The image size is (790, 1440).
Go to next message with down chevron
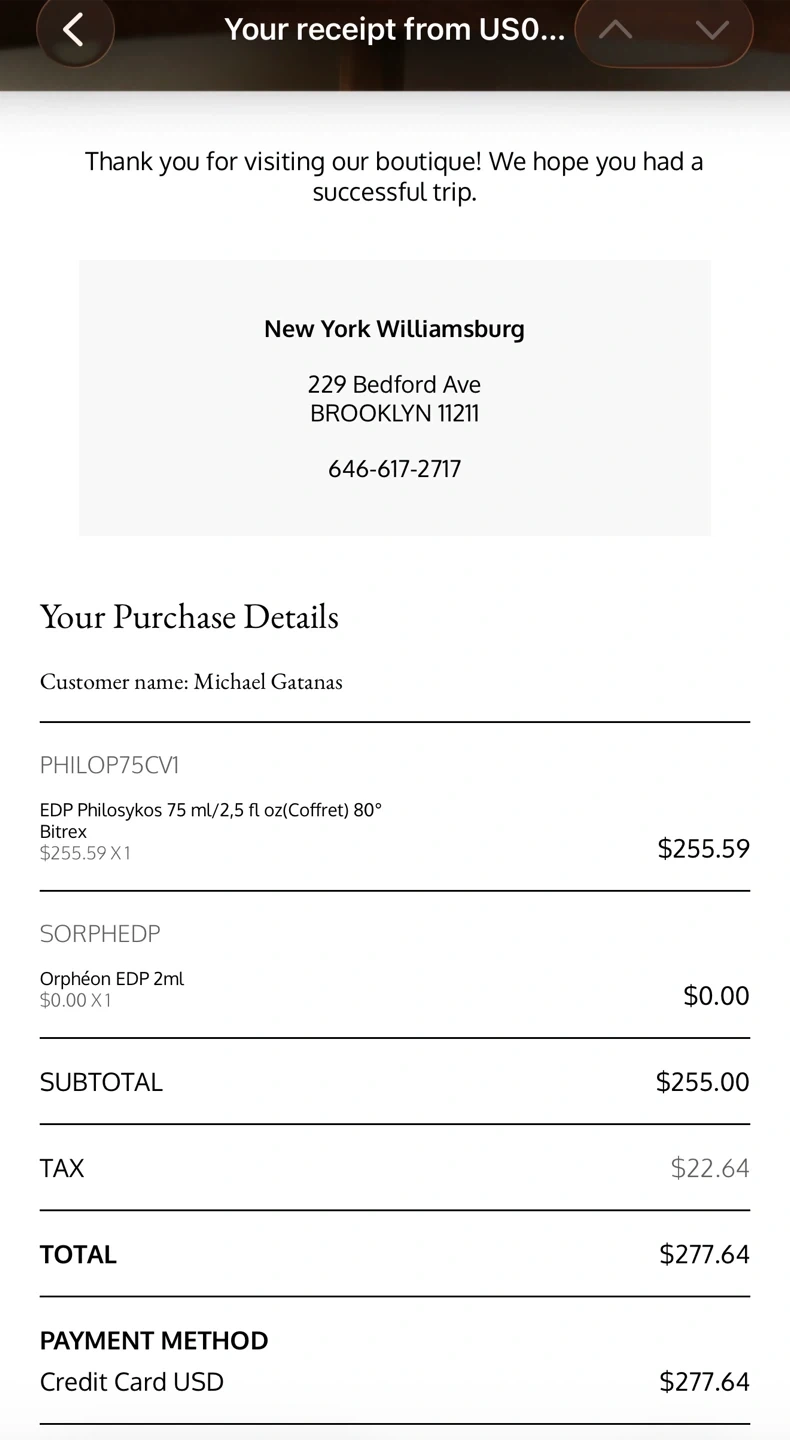click(x=712, y=30)
